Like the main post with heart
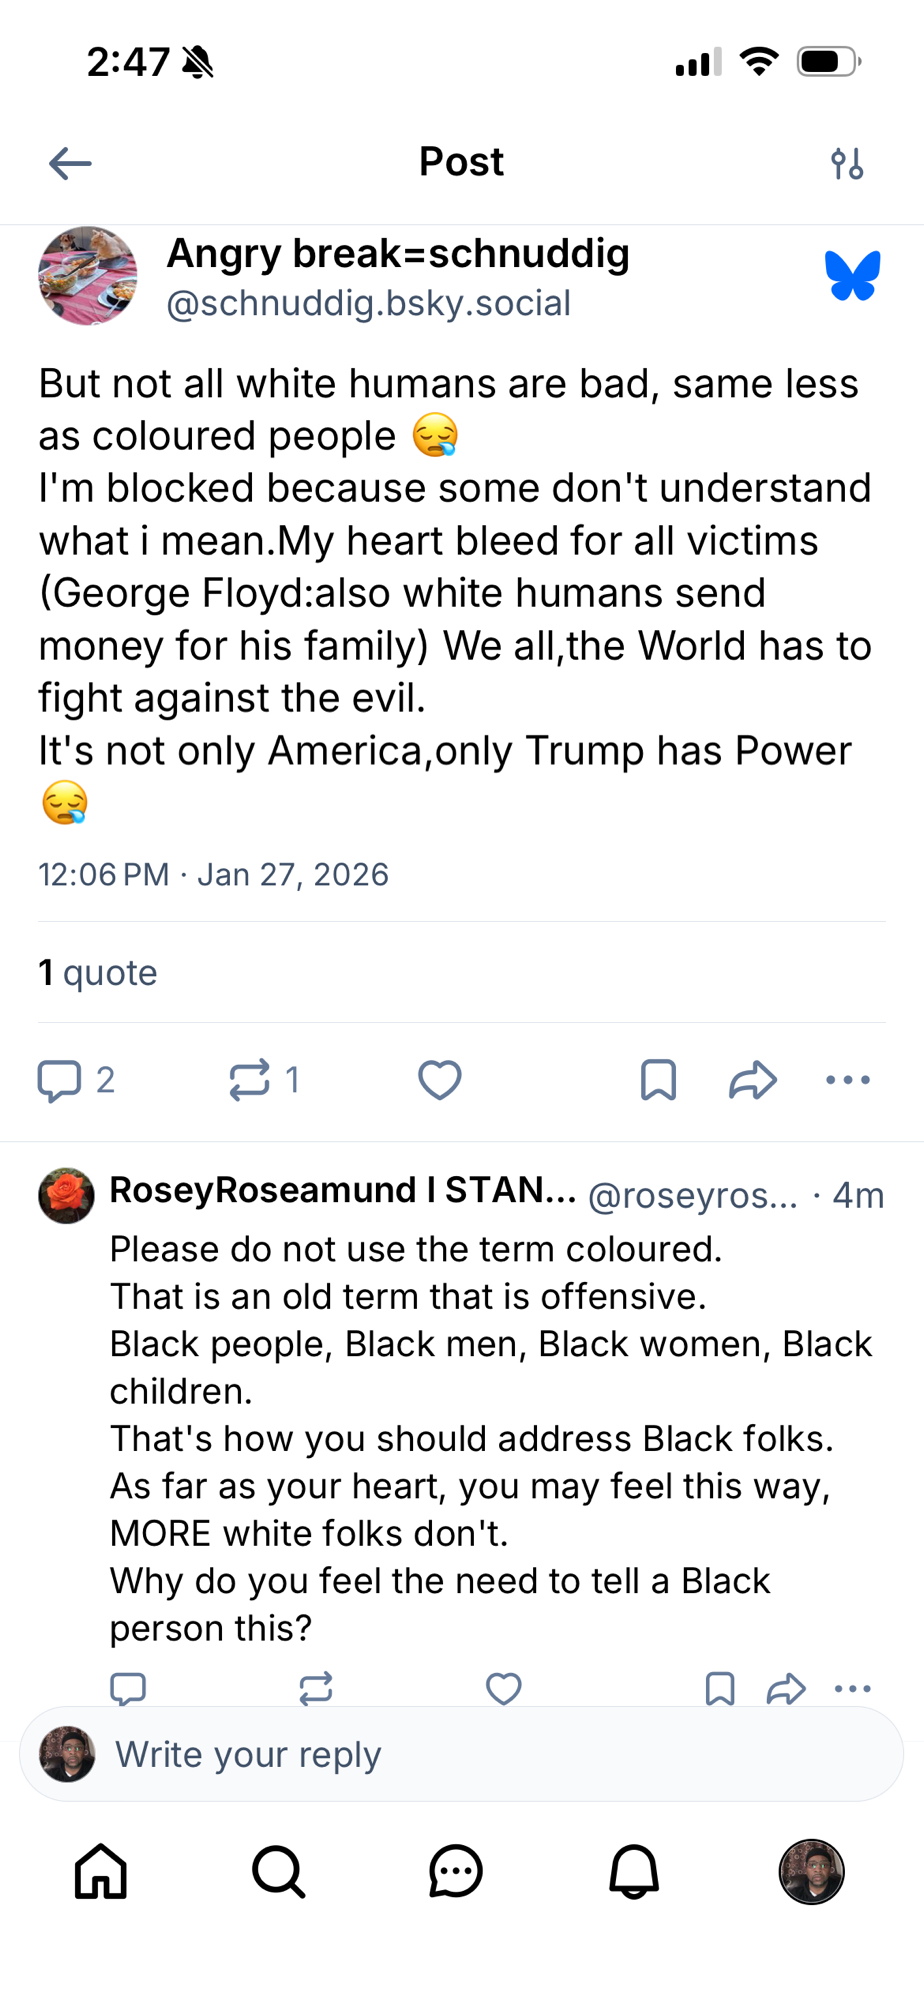Image resolution: width=924 pixels, height=2000 pixels. [x=439, y=1080]
